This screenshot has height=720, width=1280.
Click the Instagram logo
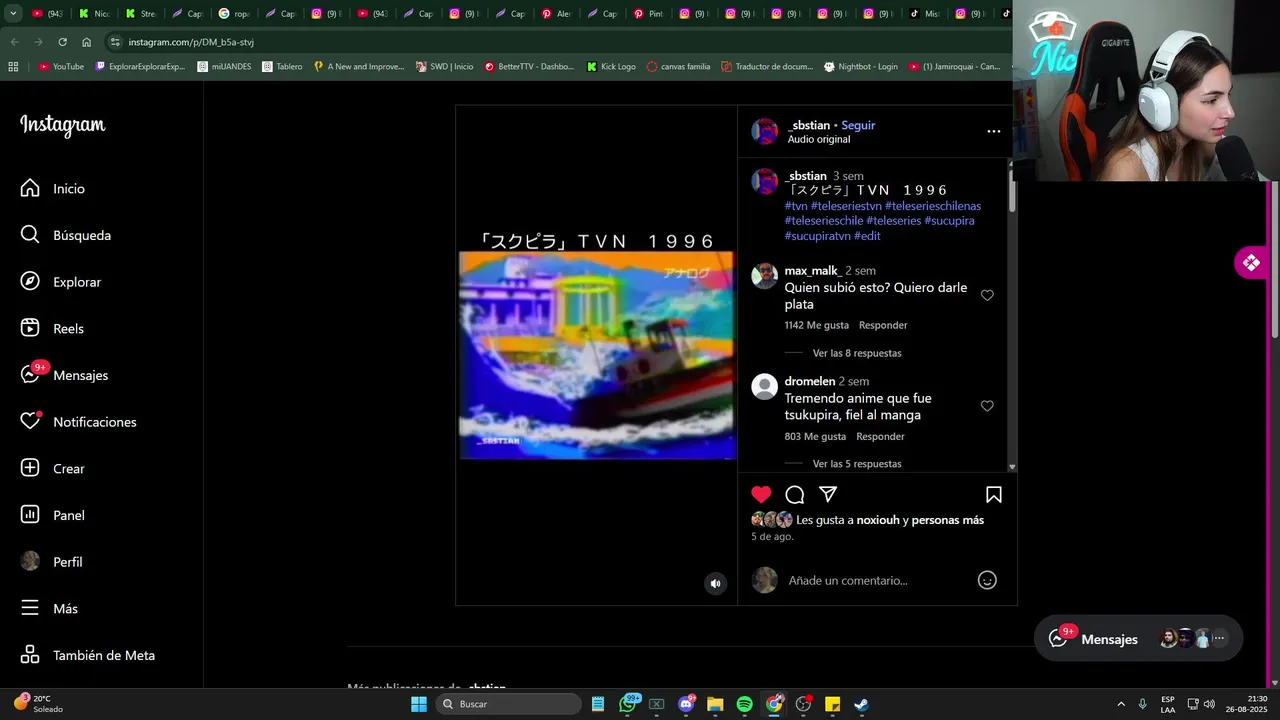[x=62, y=125]
